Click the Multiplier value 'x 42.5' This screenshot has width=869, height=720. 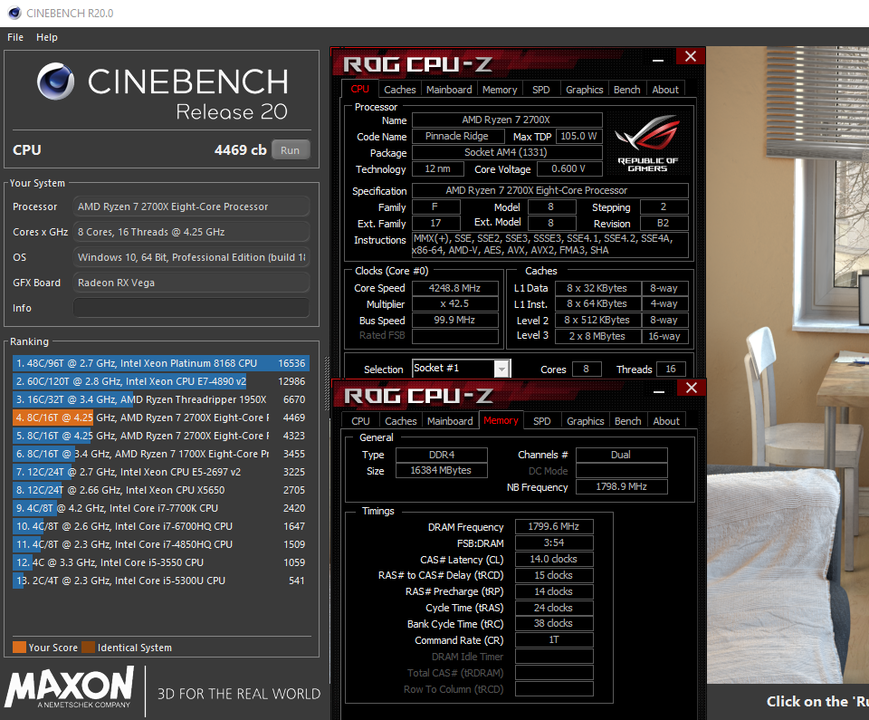pos(455,304)
